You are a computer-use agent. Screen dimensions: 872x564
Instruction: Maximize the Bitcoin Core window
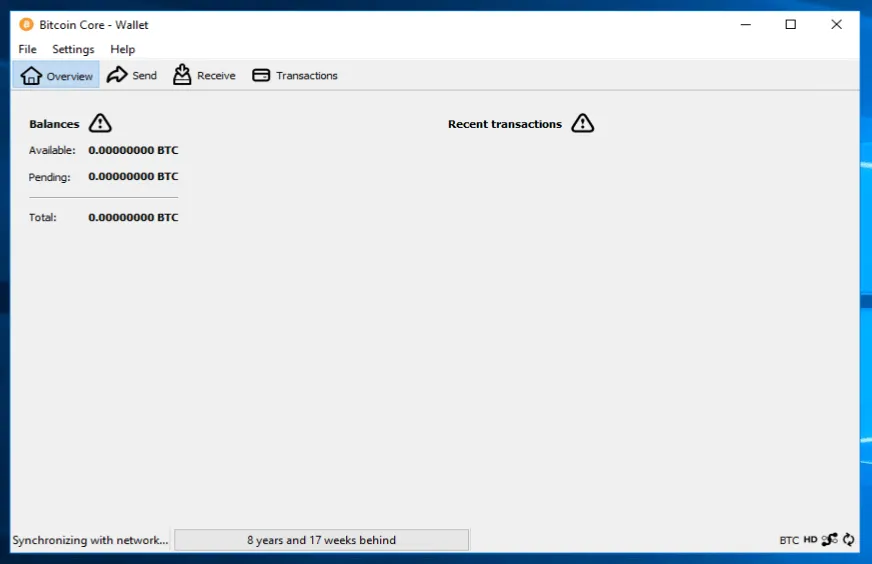click(790, 24)
